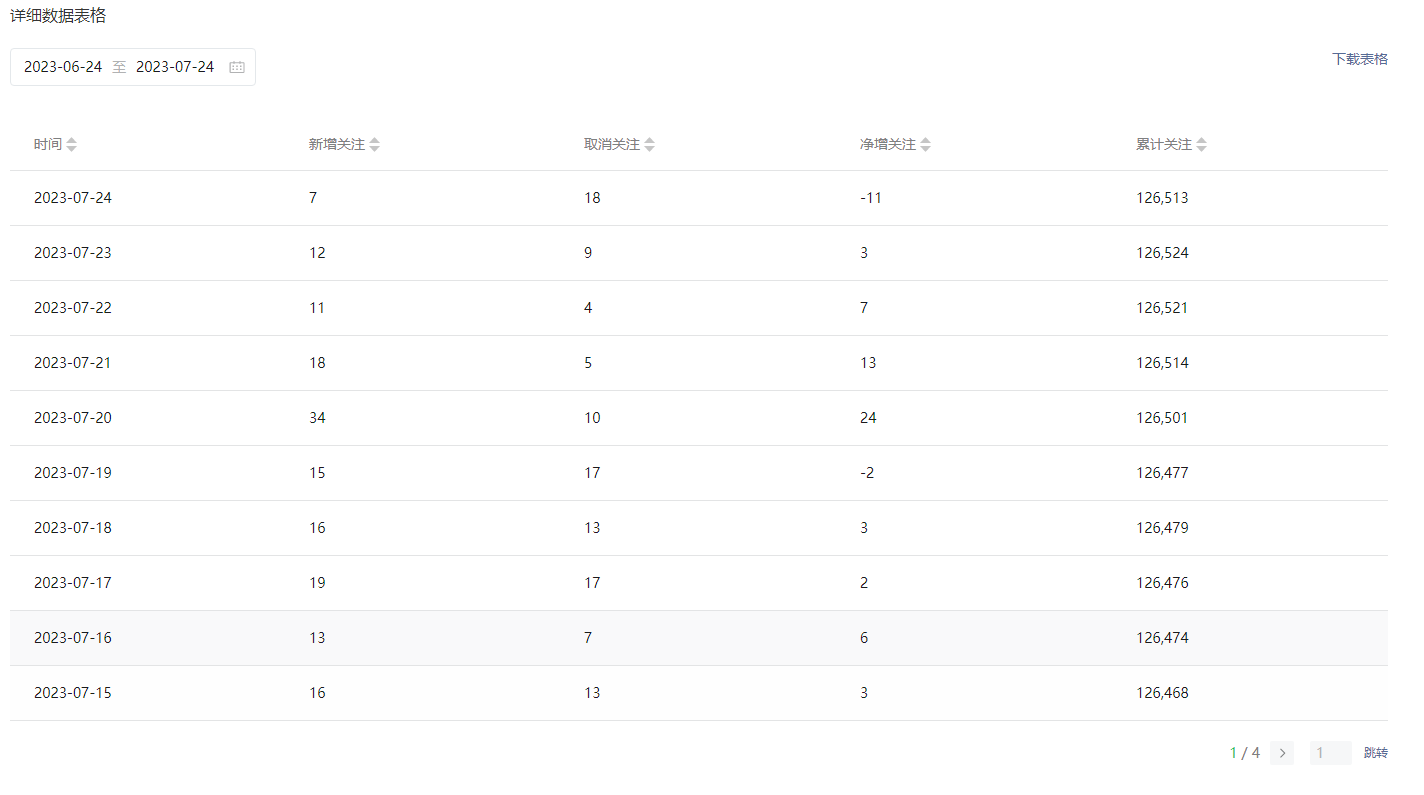This screenshot has width=1424, height=795.
Task: Open end date 2023-07-24 picker
Action: coord(175,67)
